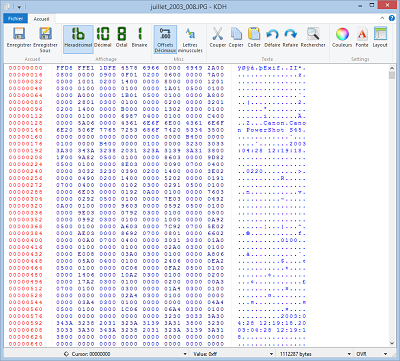Click offset 00000320 in the address column
Screen dimensions: 400x361
(x=26, y=206)
